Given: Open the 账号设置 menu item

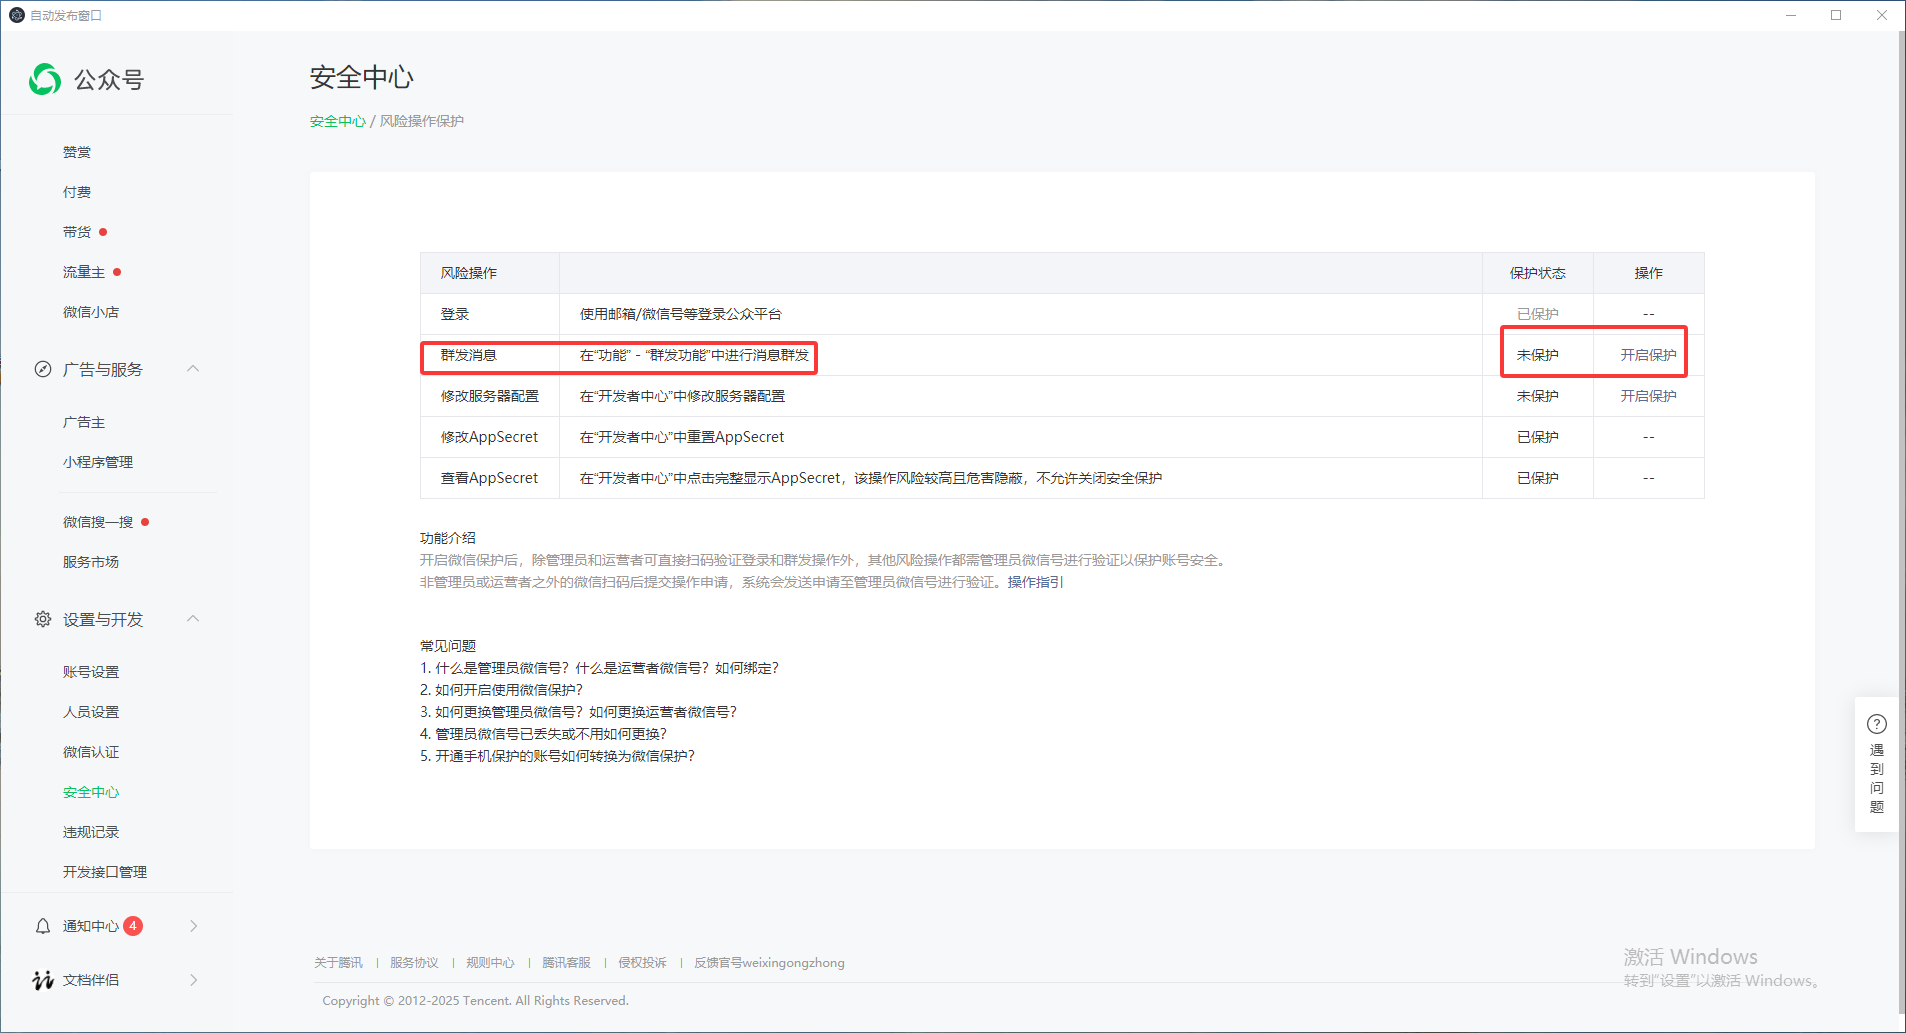Looking at the screenshot, I should (x=91, y=671).
